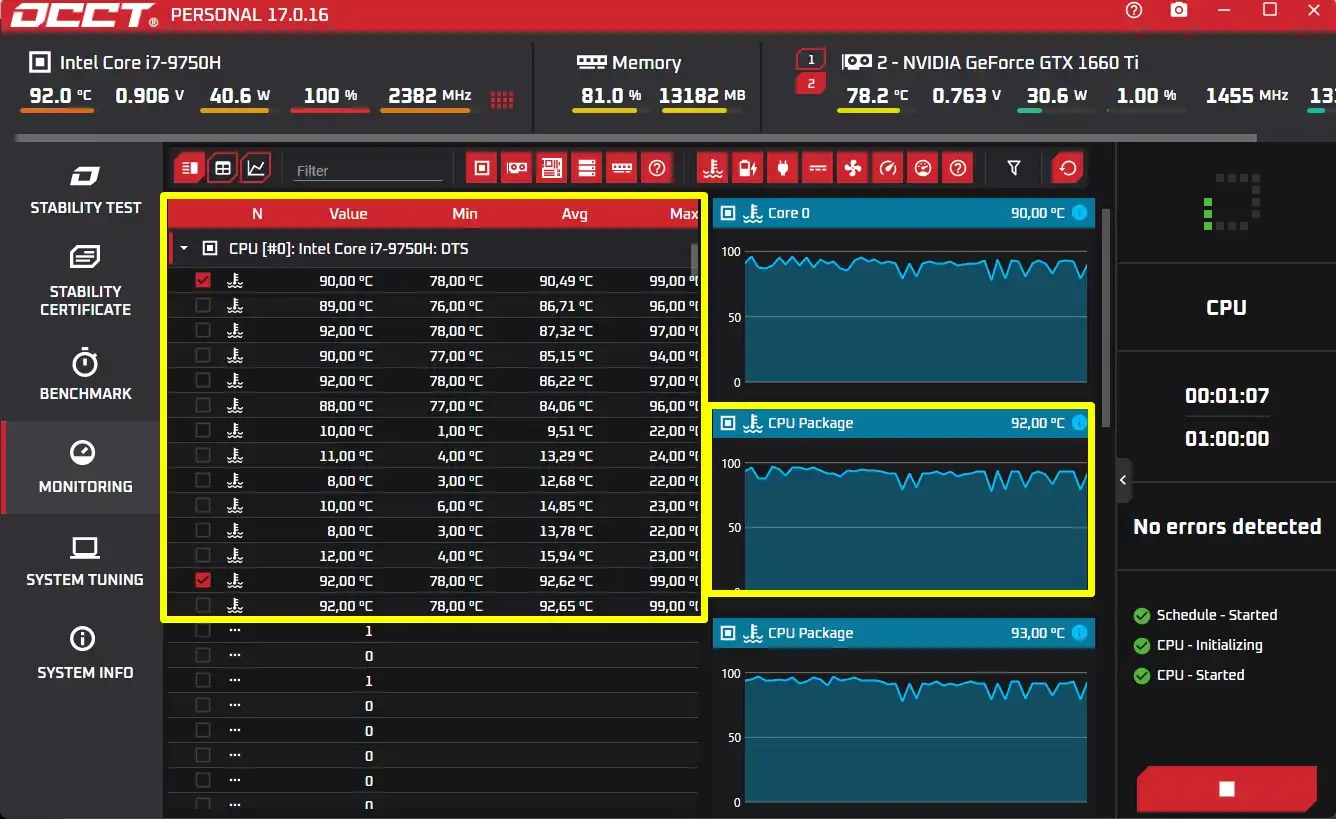
Task: Click the total duration 01:00:00
Action: (x=1227, y=439)
